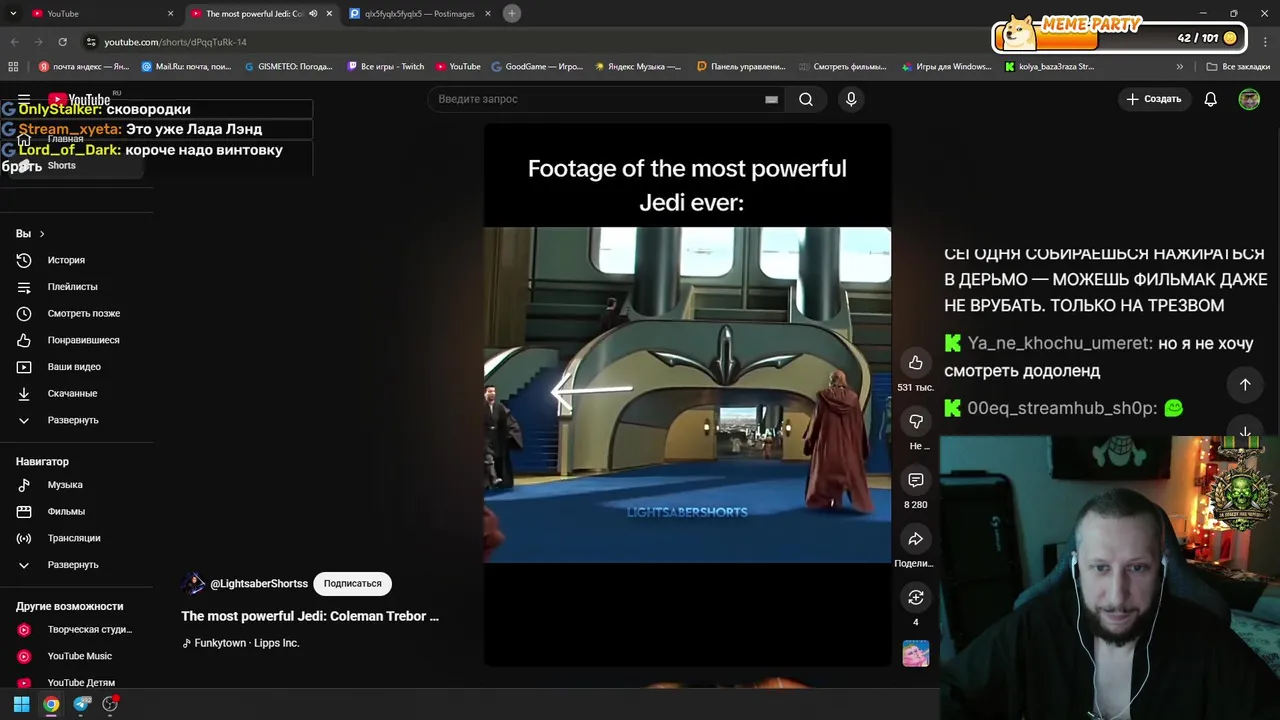Subscribe with the Подписаться button
The image size is (1280, 720).
[352, 584]
